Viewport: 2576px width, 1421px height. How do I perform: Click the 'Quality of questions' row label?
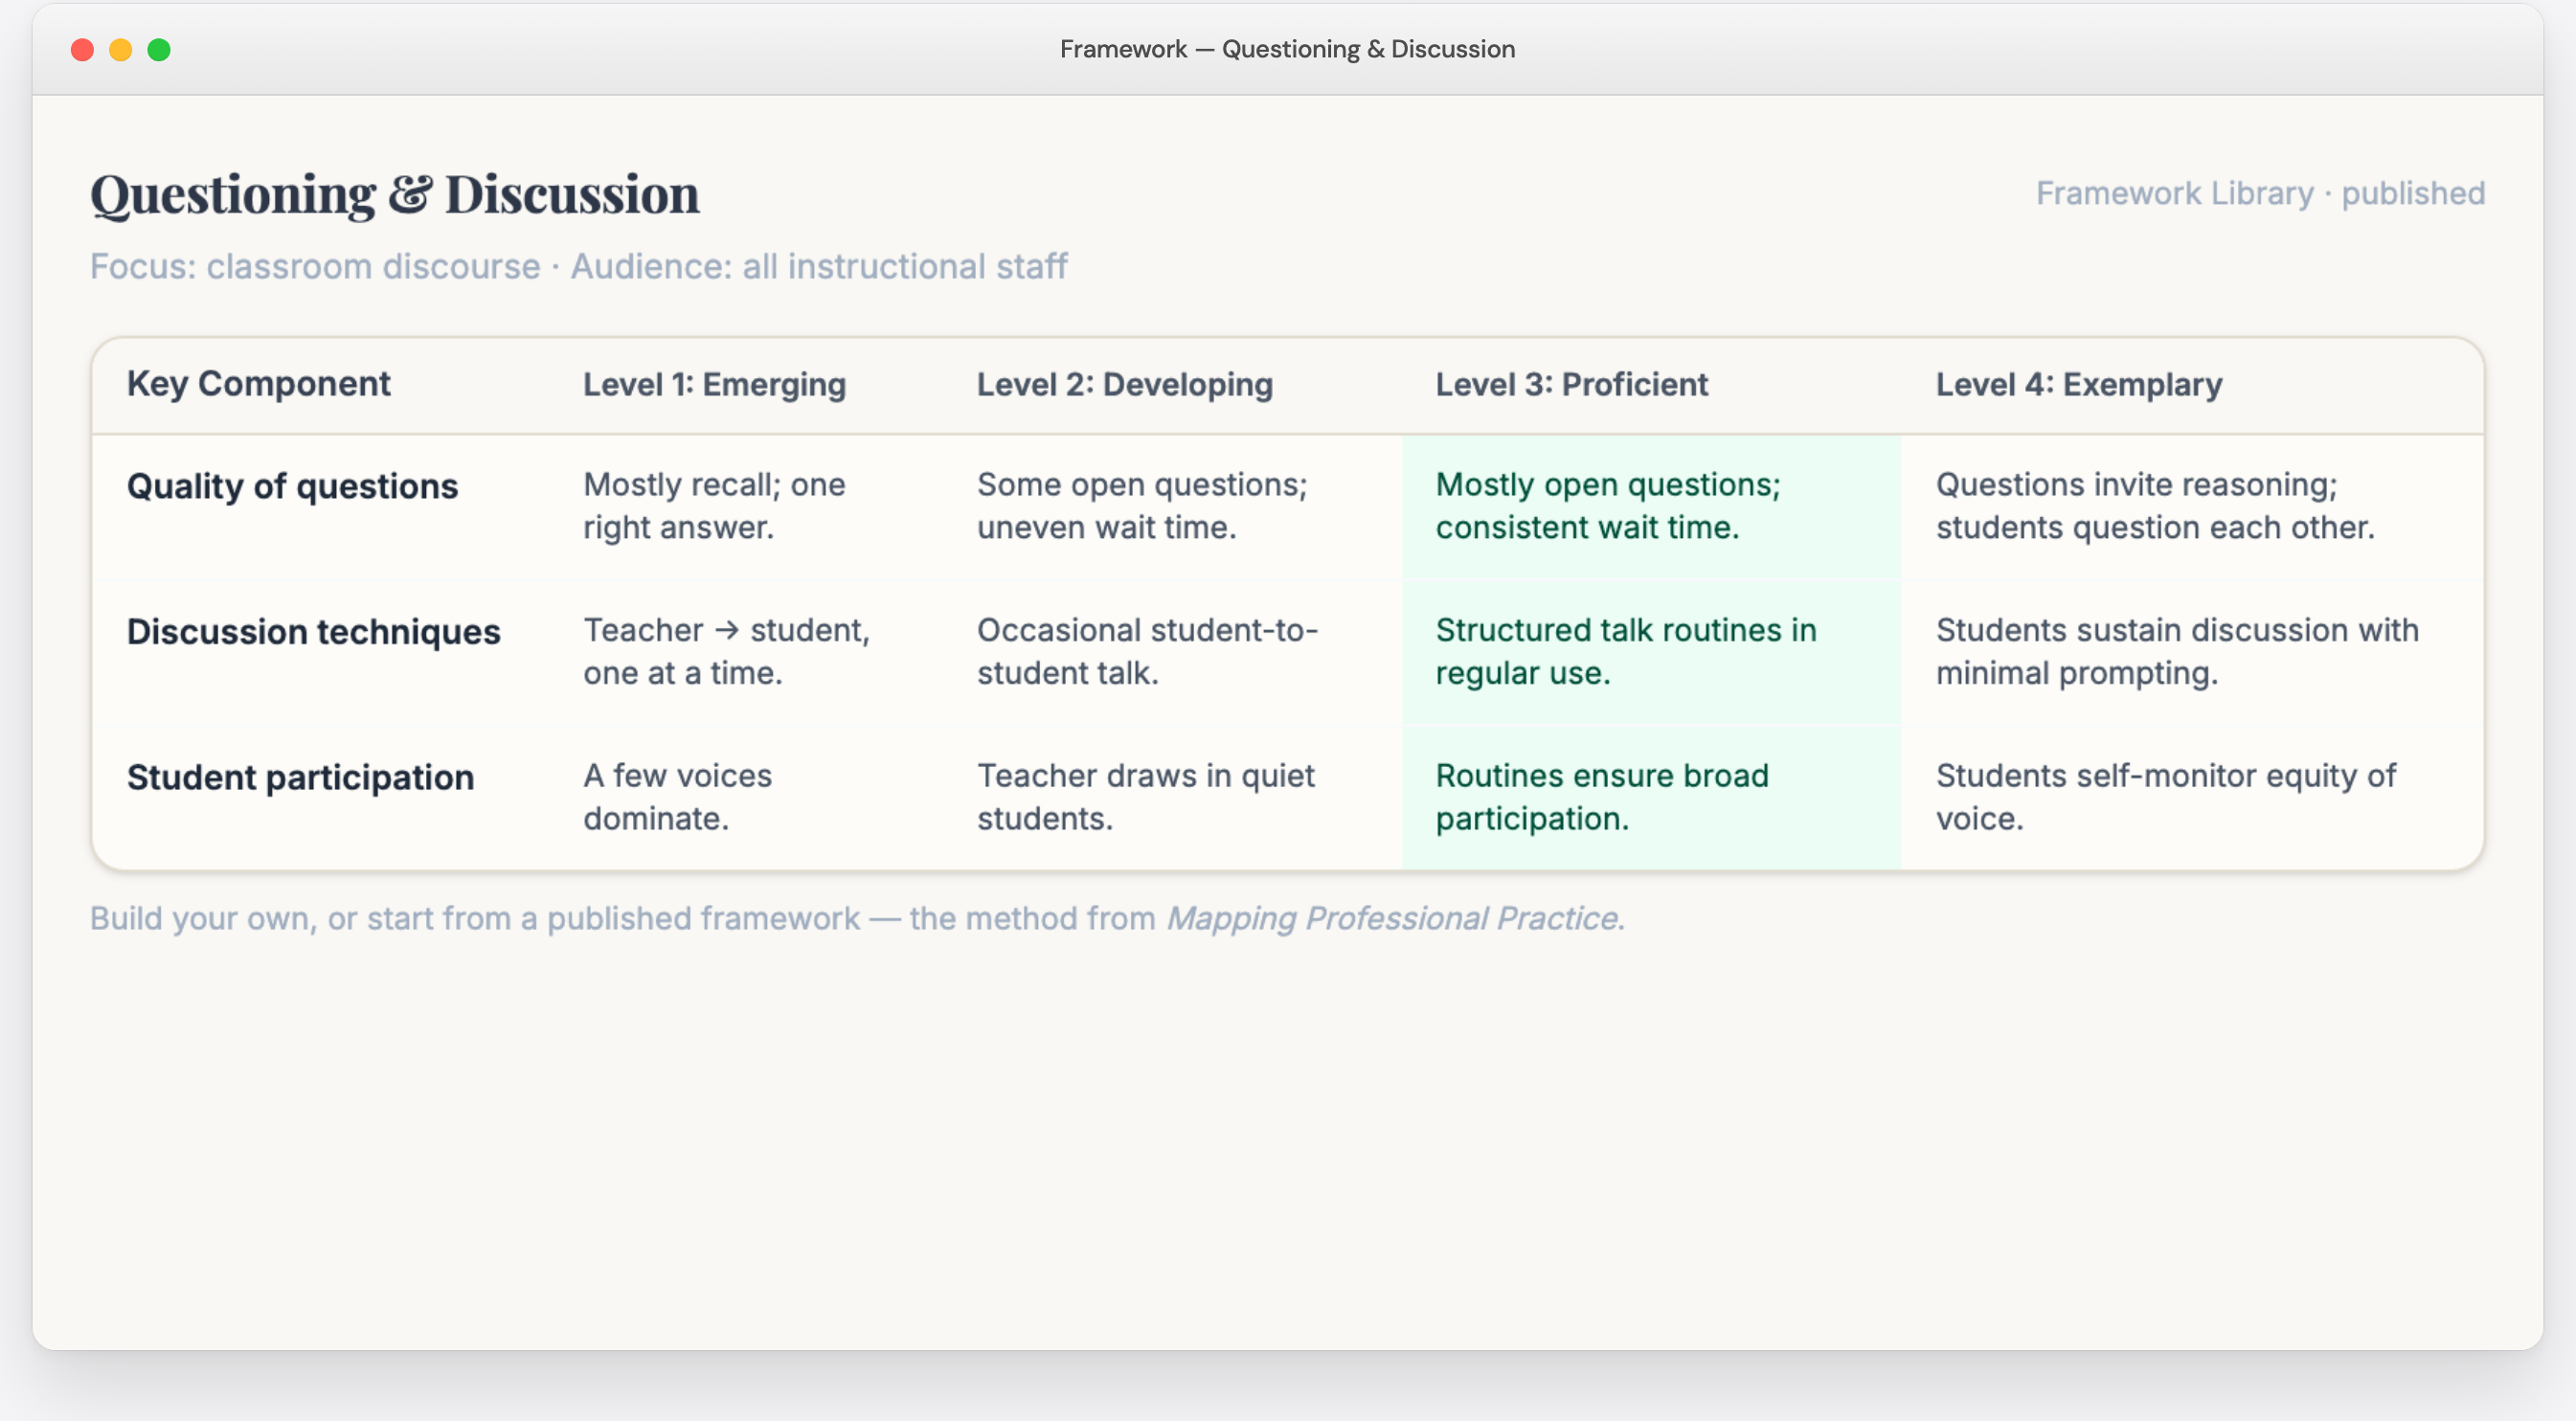292,486
